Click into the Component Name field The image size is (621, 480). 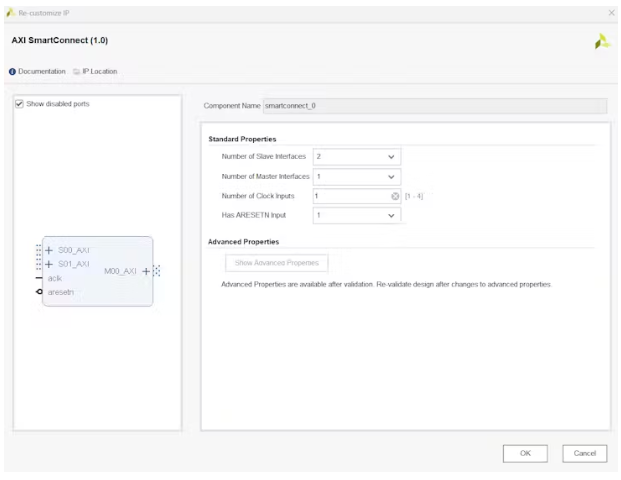pos(433,105)
